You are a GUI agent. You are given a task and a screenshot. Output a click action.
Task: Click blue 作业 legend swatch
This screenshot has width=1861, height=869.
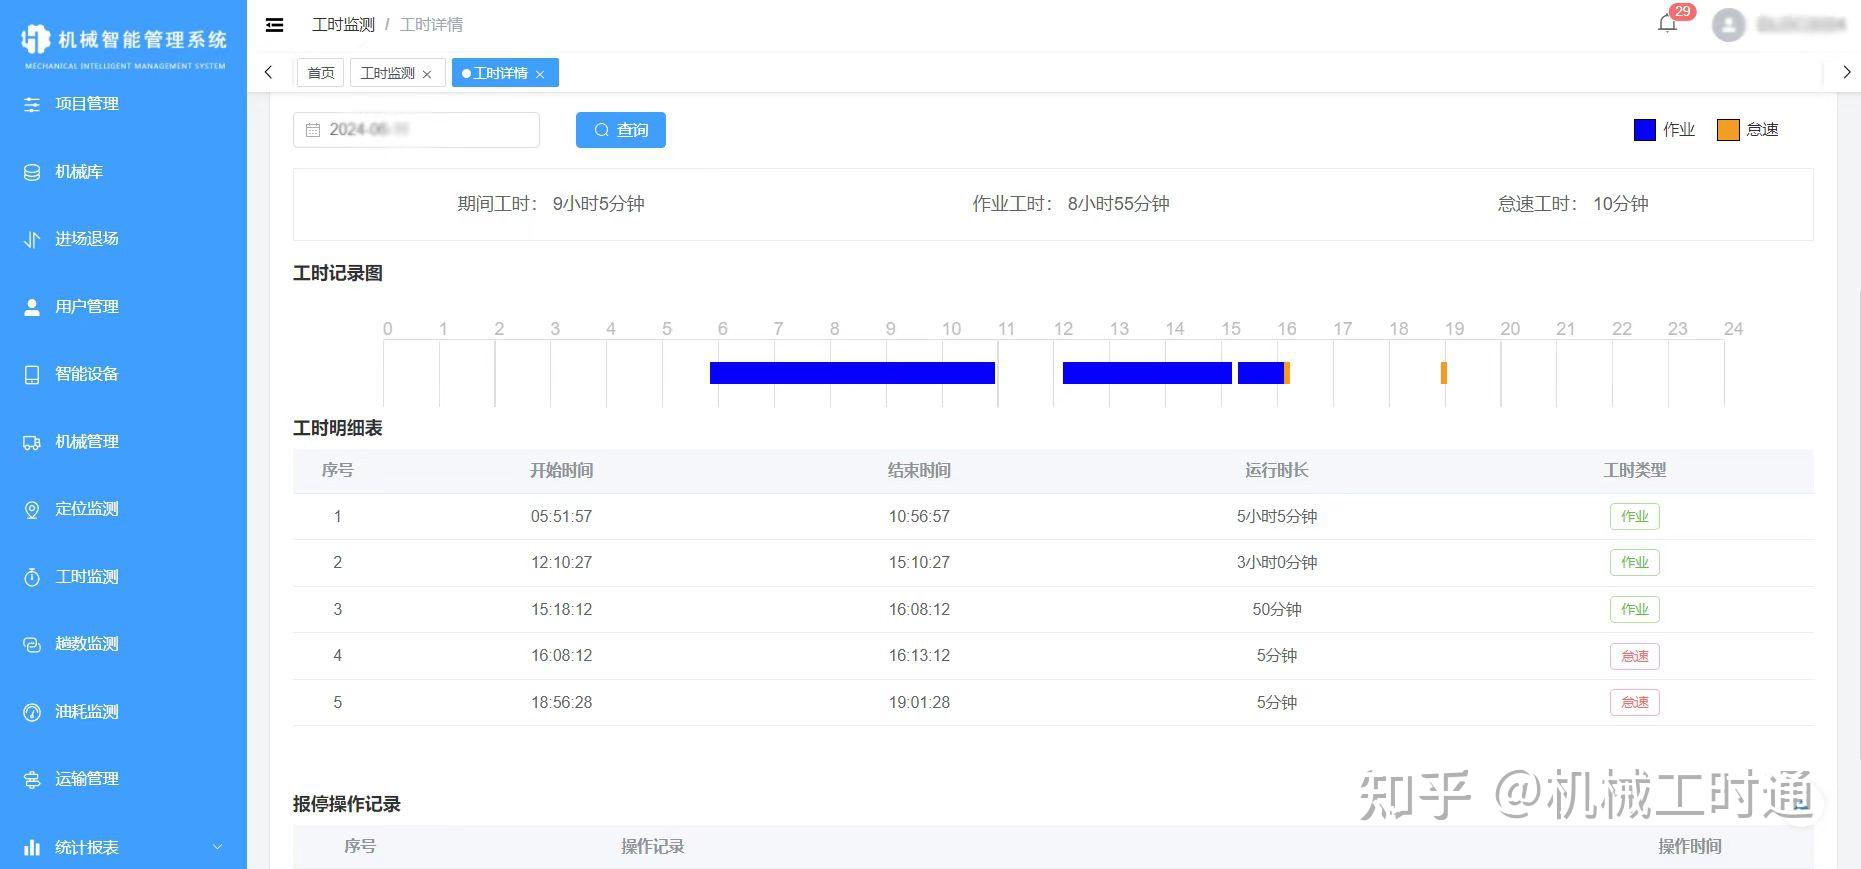tap(1645, 130)
